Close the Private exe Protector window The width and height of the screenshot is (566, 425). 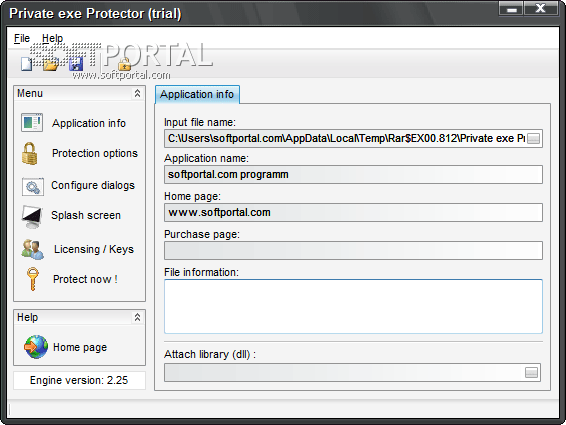pyautogui.click(x=540, y=8)
